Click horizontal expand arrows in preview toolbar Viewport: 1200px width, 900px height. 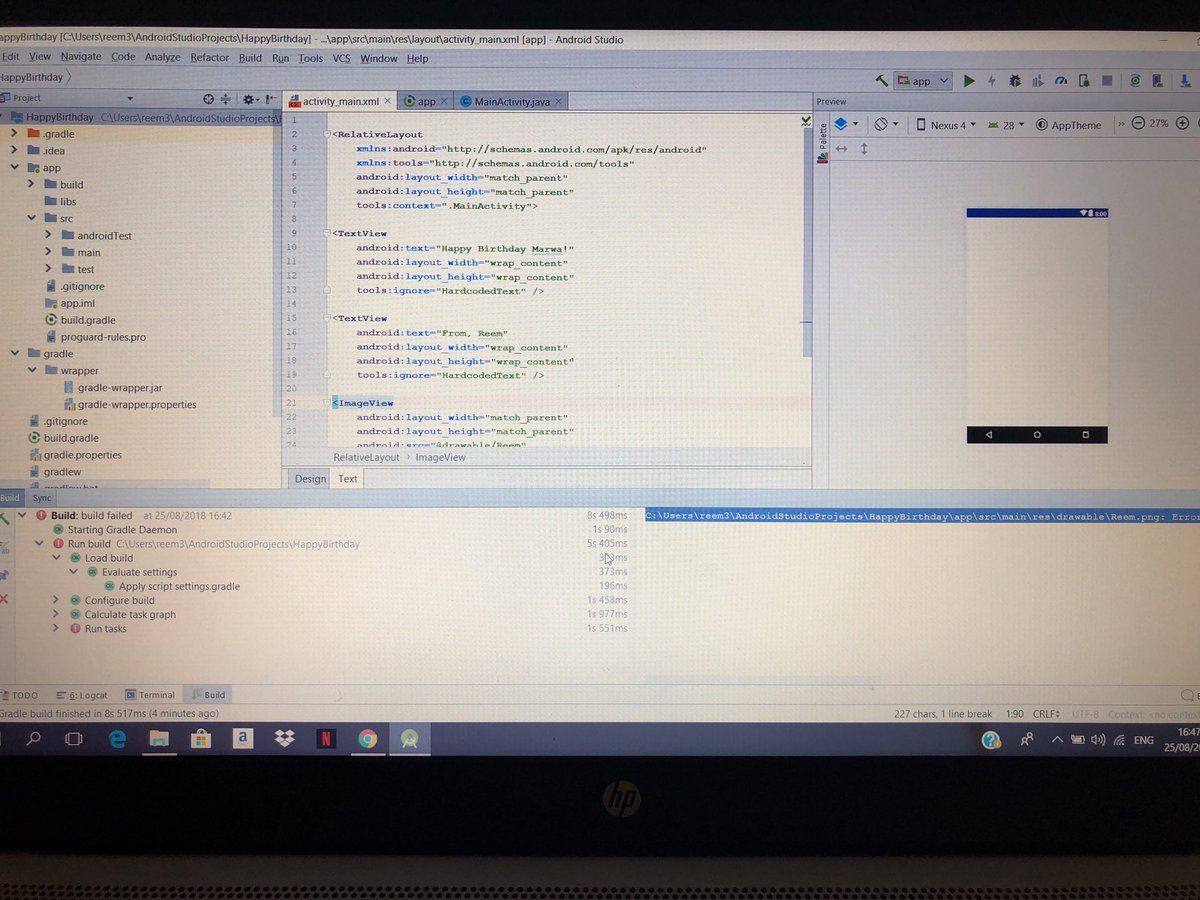[x=841, y=149]
